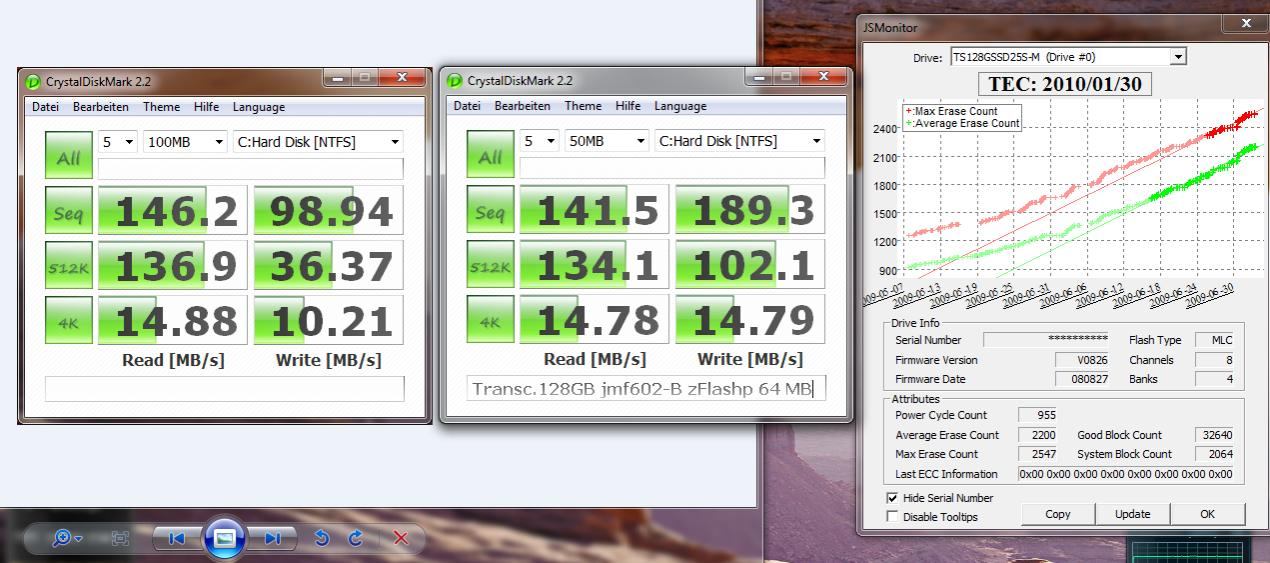Click Good Block Count value 32640

point(1214,435)
